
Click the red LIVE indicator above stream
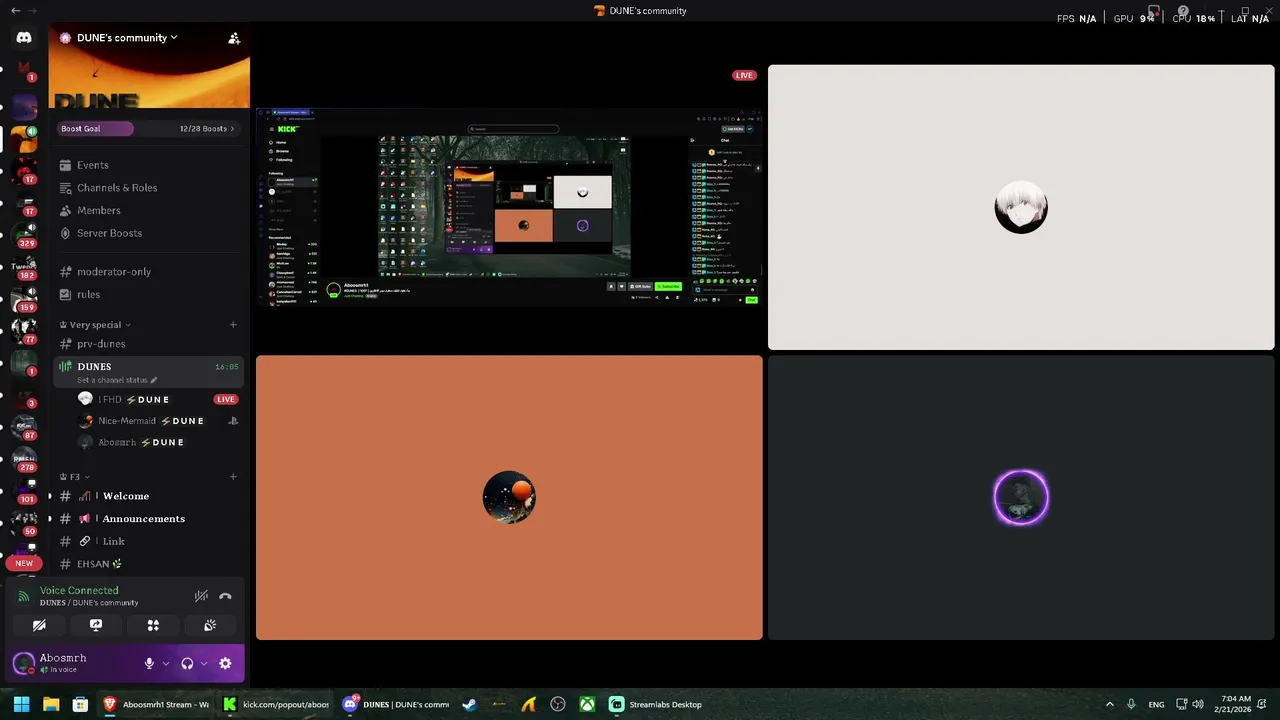pyautogui.click(x=744, y=76)
